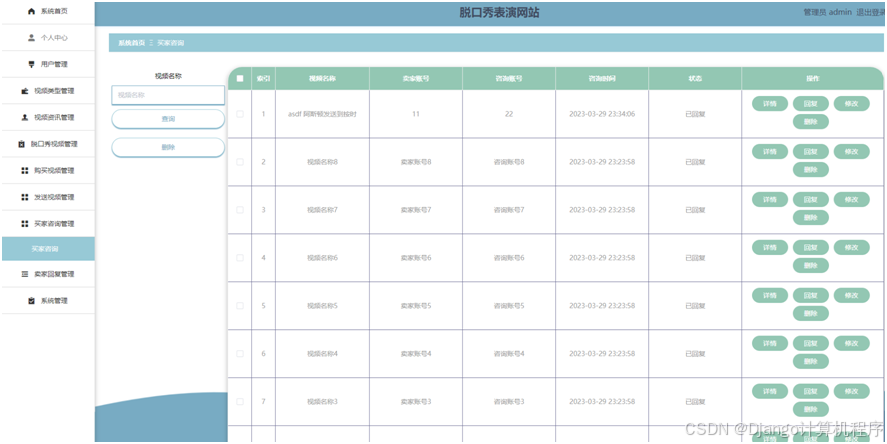Image resolution: width=887 pixels, height=444 pixels.
Task: Check the checkbox for row 6
Action: coord(240,354)
